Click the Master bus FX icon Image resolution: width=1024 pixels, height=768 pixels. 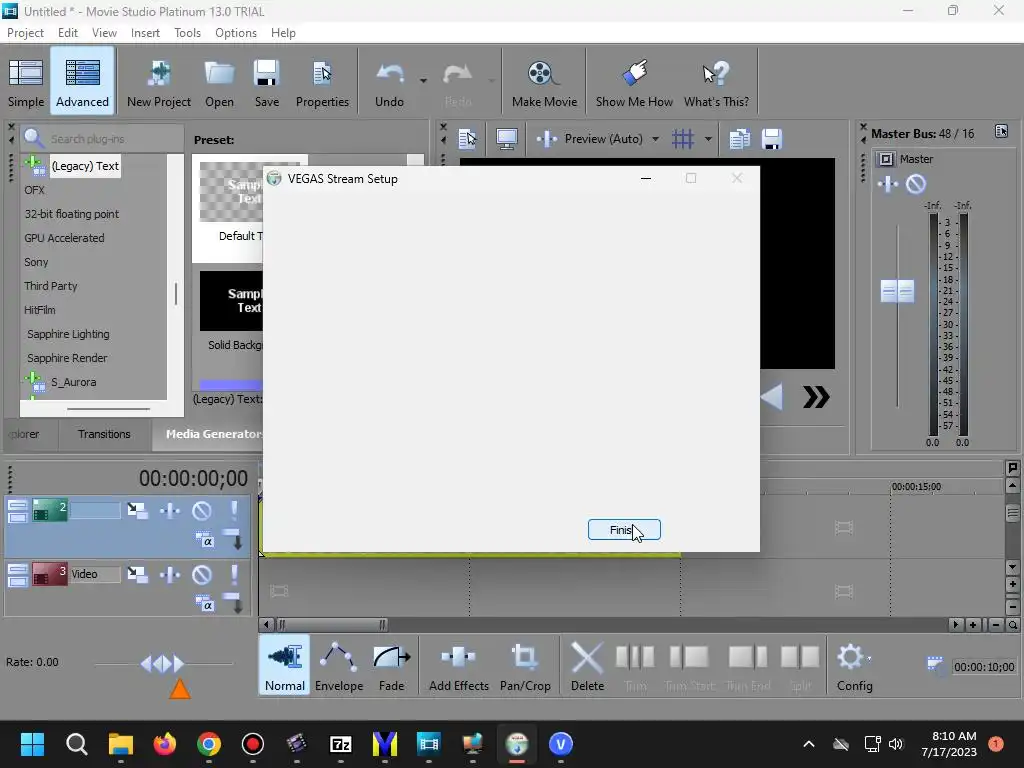[x=887, y=184]
